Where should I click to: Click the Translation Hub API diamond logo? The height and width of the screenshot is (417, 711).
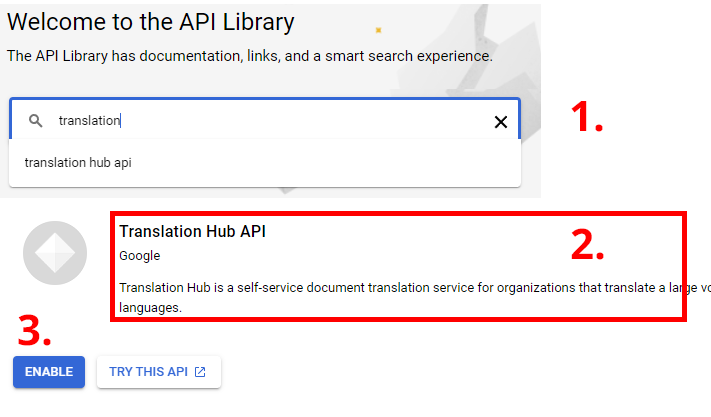coord(55,255)
